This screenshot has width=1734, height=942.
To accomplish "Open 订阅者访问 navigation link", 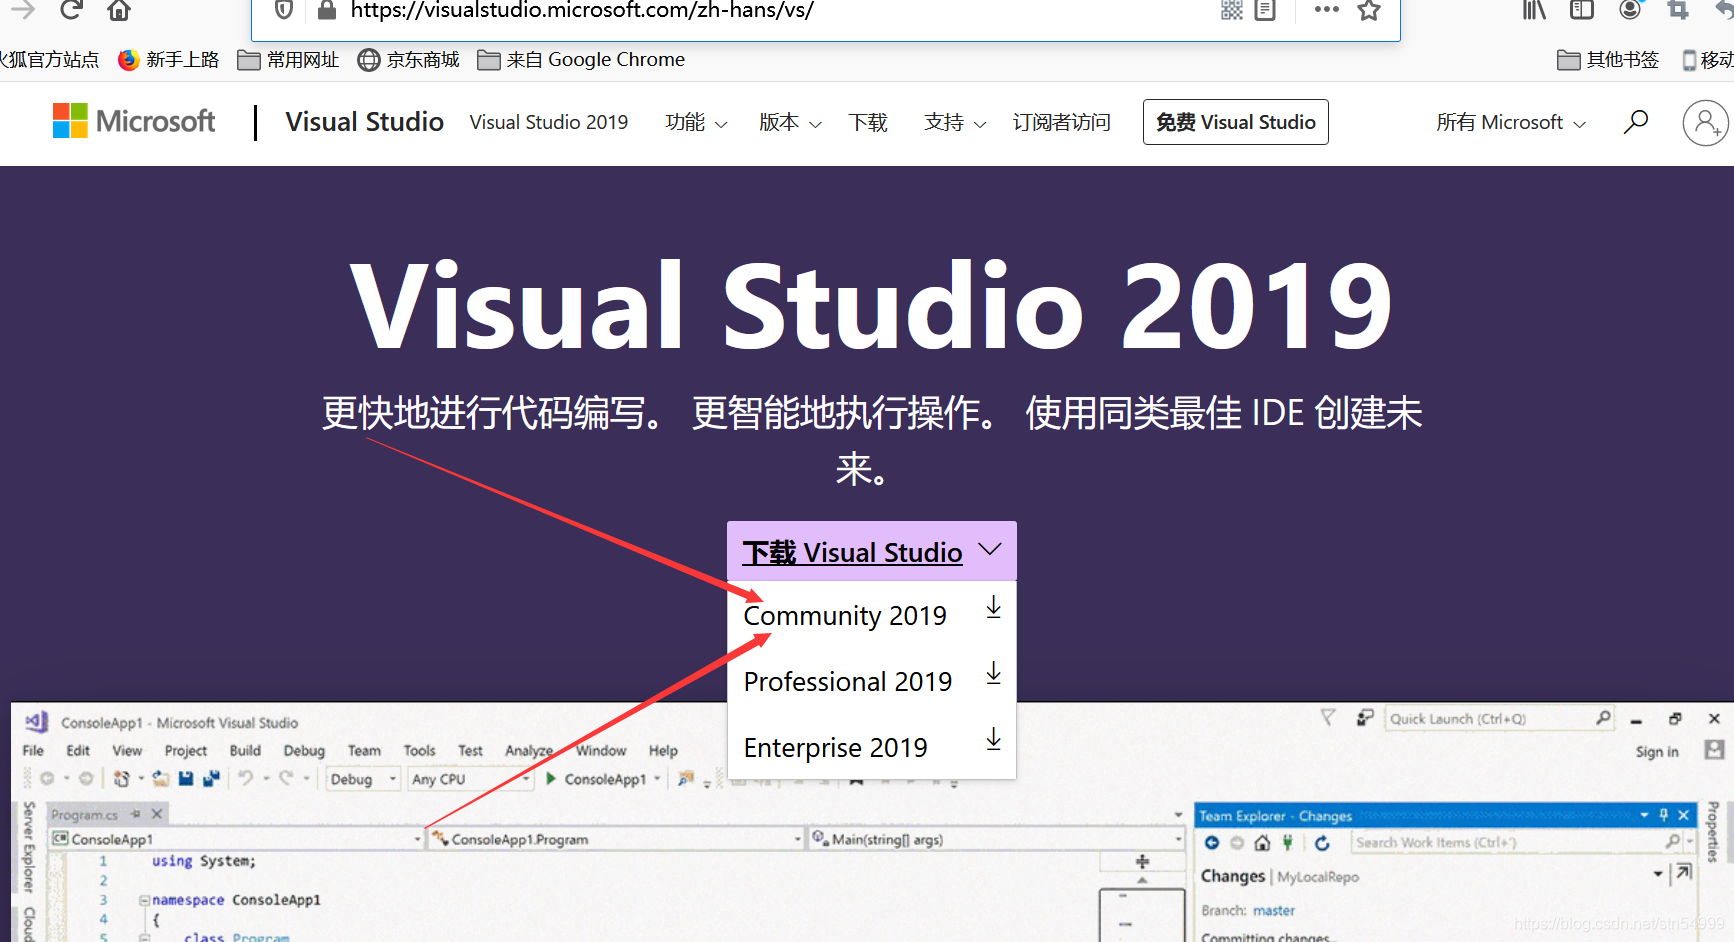I will click(x=1062, y=122).
